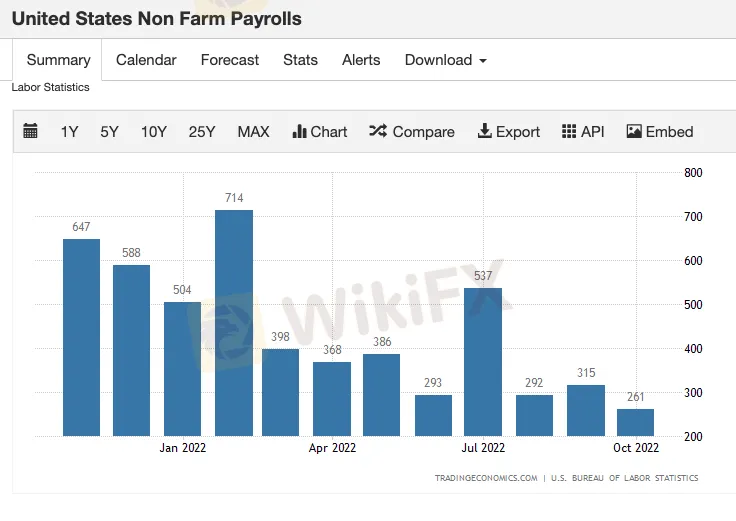Click the TRADINGECONOMICS.COM source text
Image resolution: width=736 pixels, height=521 pixels.
486,478
